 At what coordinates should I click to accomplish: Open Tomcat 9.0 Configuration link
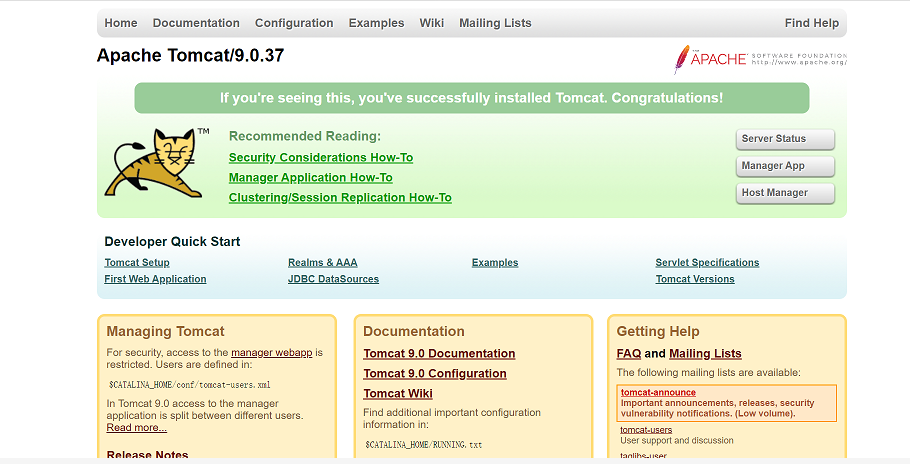(x=435, y=374)
